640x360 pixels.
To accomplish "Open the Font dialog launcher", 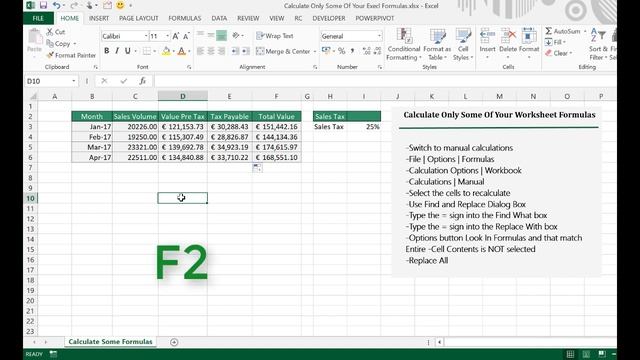I will point(189,67).
